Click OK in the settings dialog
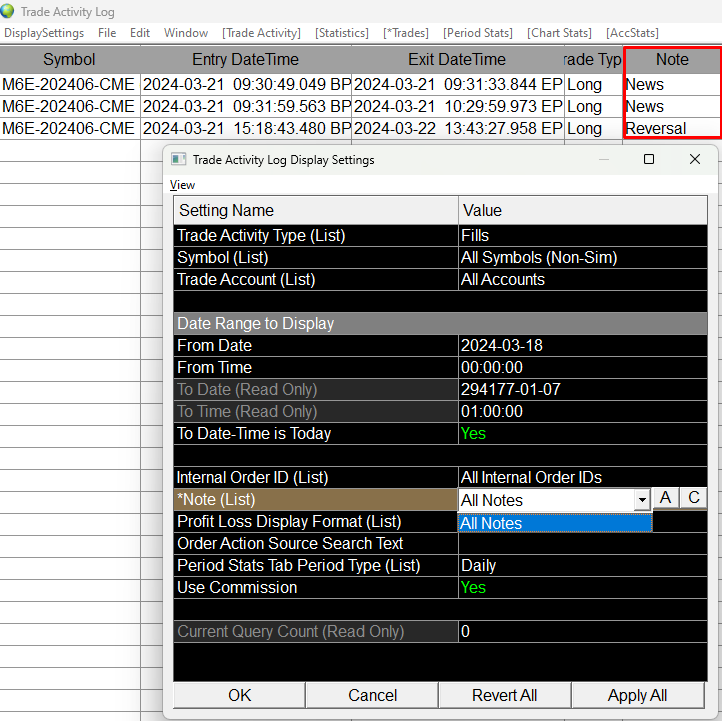The image size is (722, 721). (239, 695)
